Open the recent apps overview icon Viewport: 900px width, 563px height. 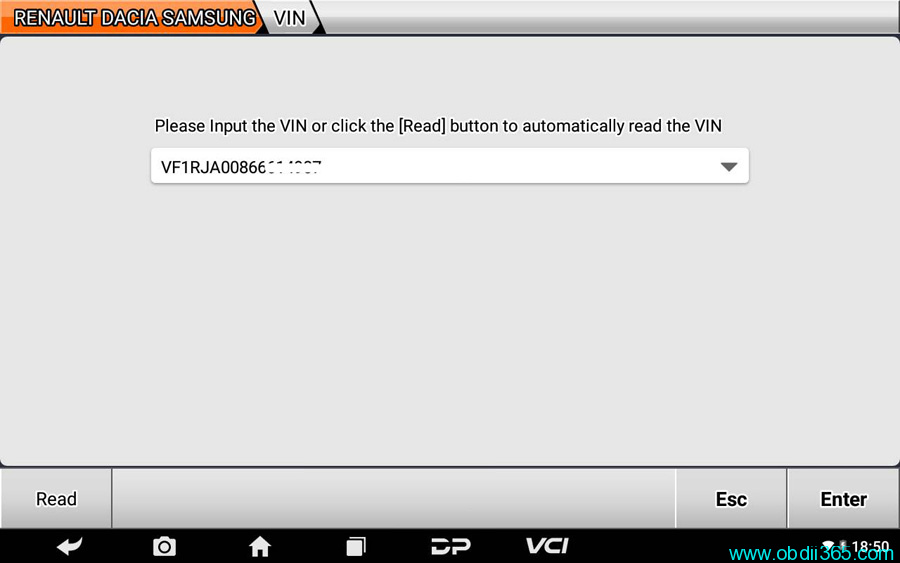(356, 546)
